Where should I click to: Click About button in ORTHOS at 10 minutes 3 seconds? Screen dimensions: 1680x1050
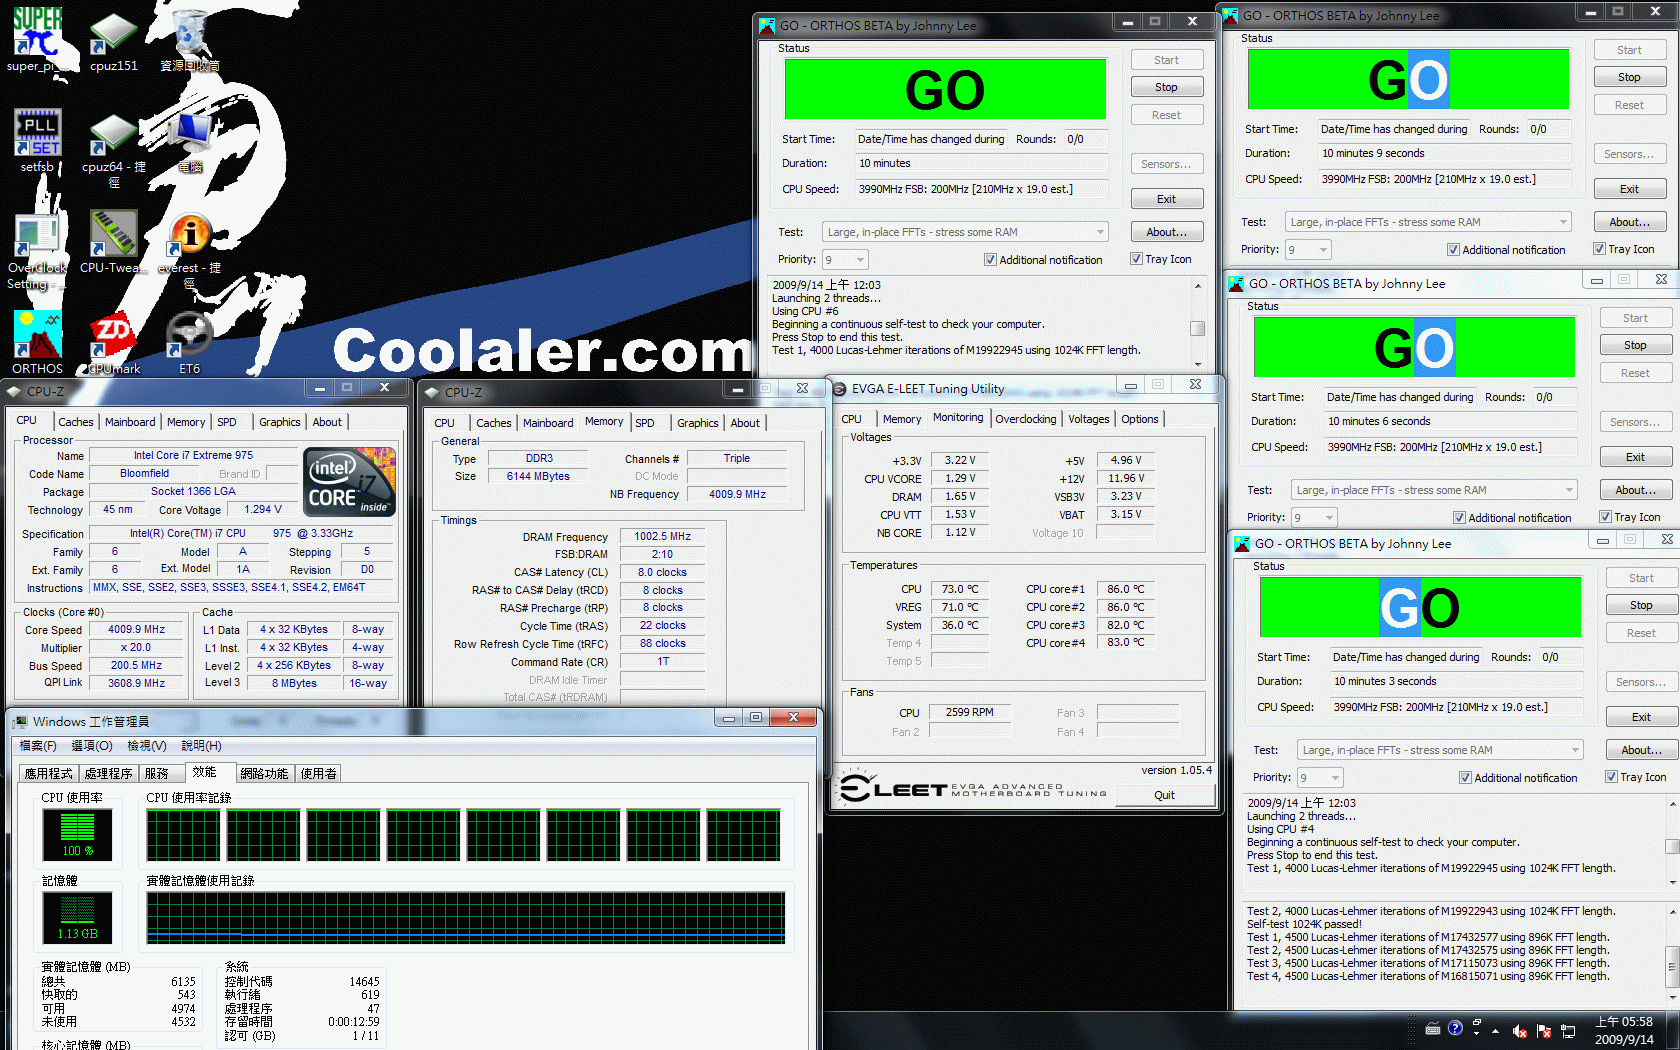(x=1641, y=750)
